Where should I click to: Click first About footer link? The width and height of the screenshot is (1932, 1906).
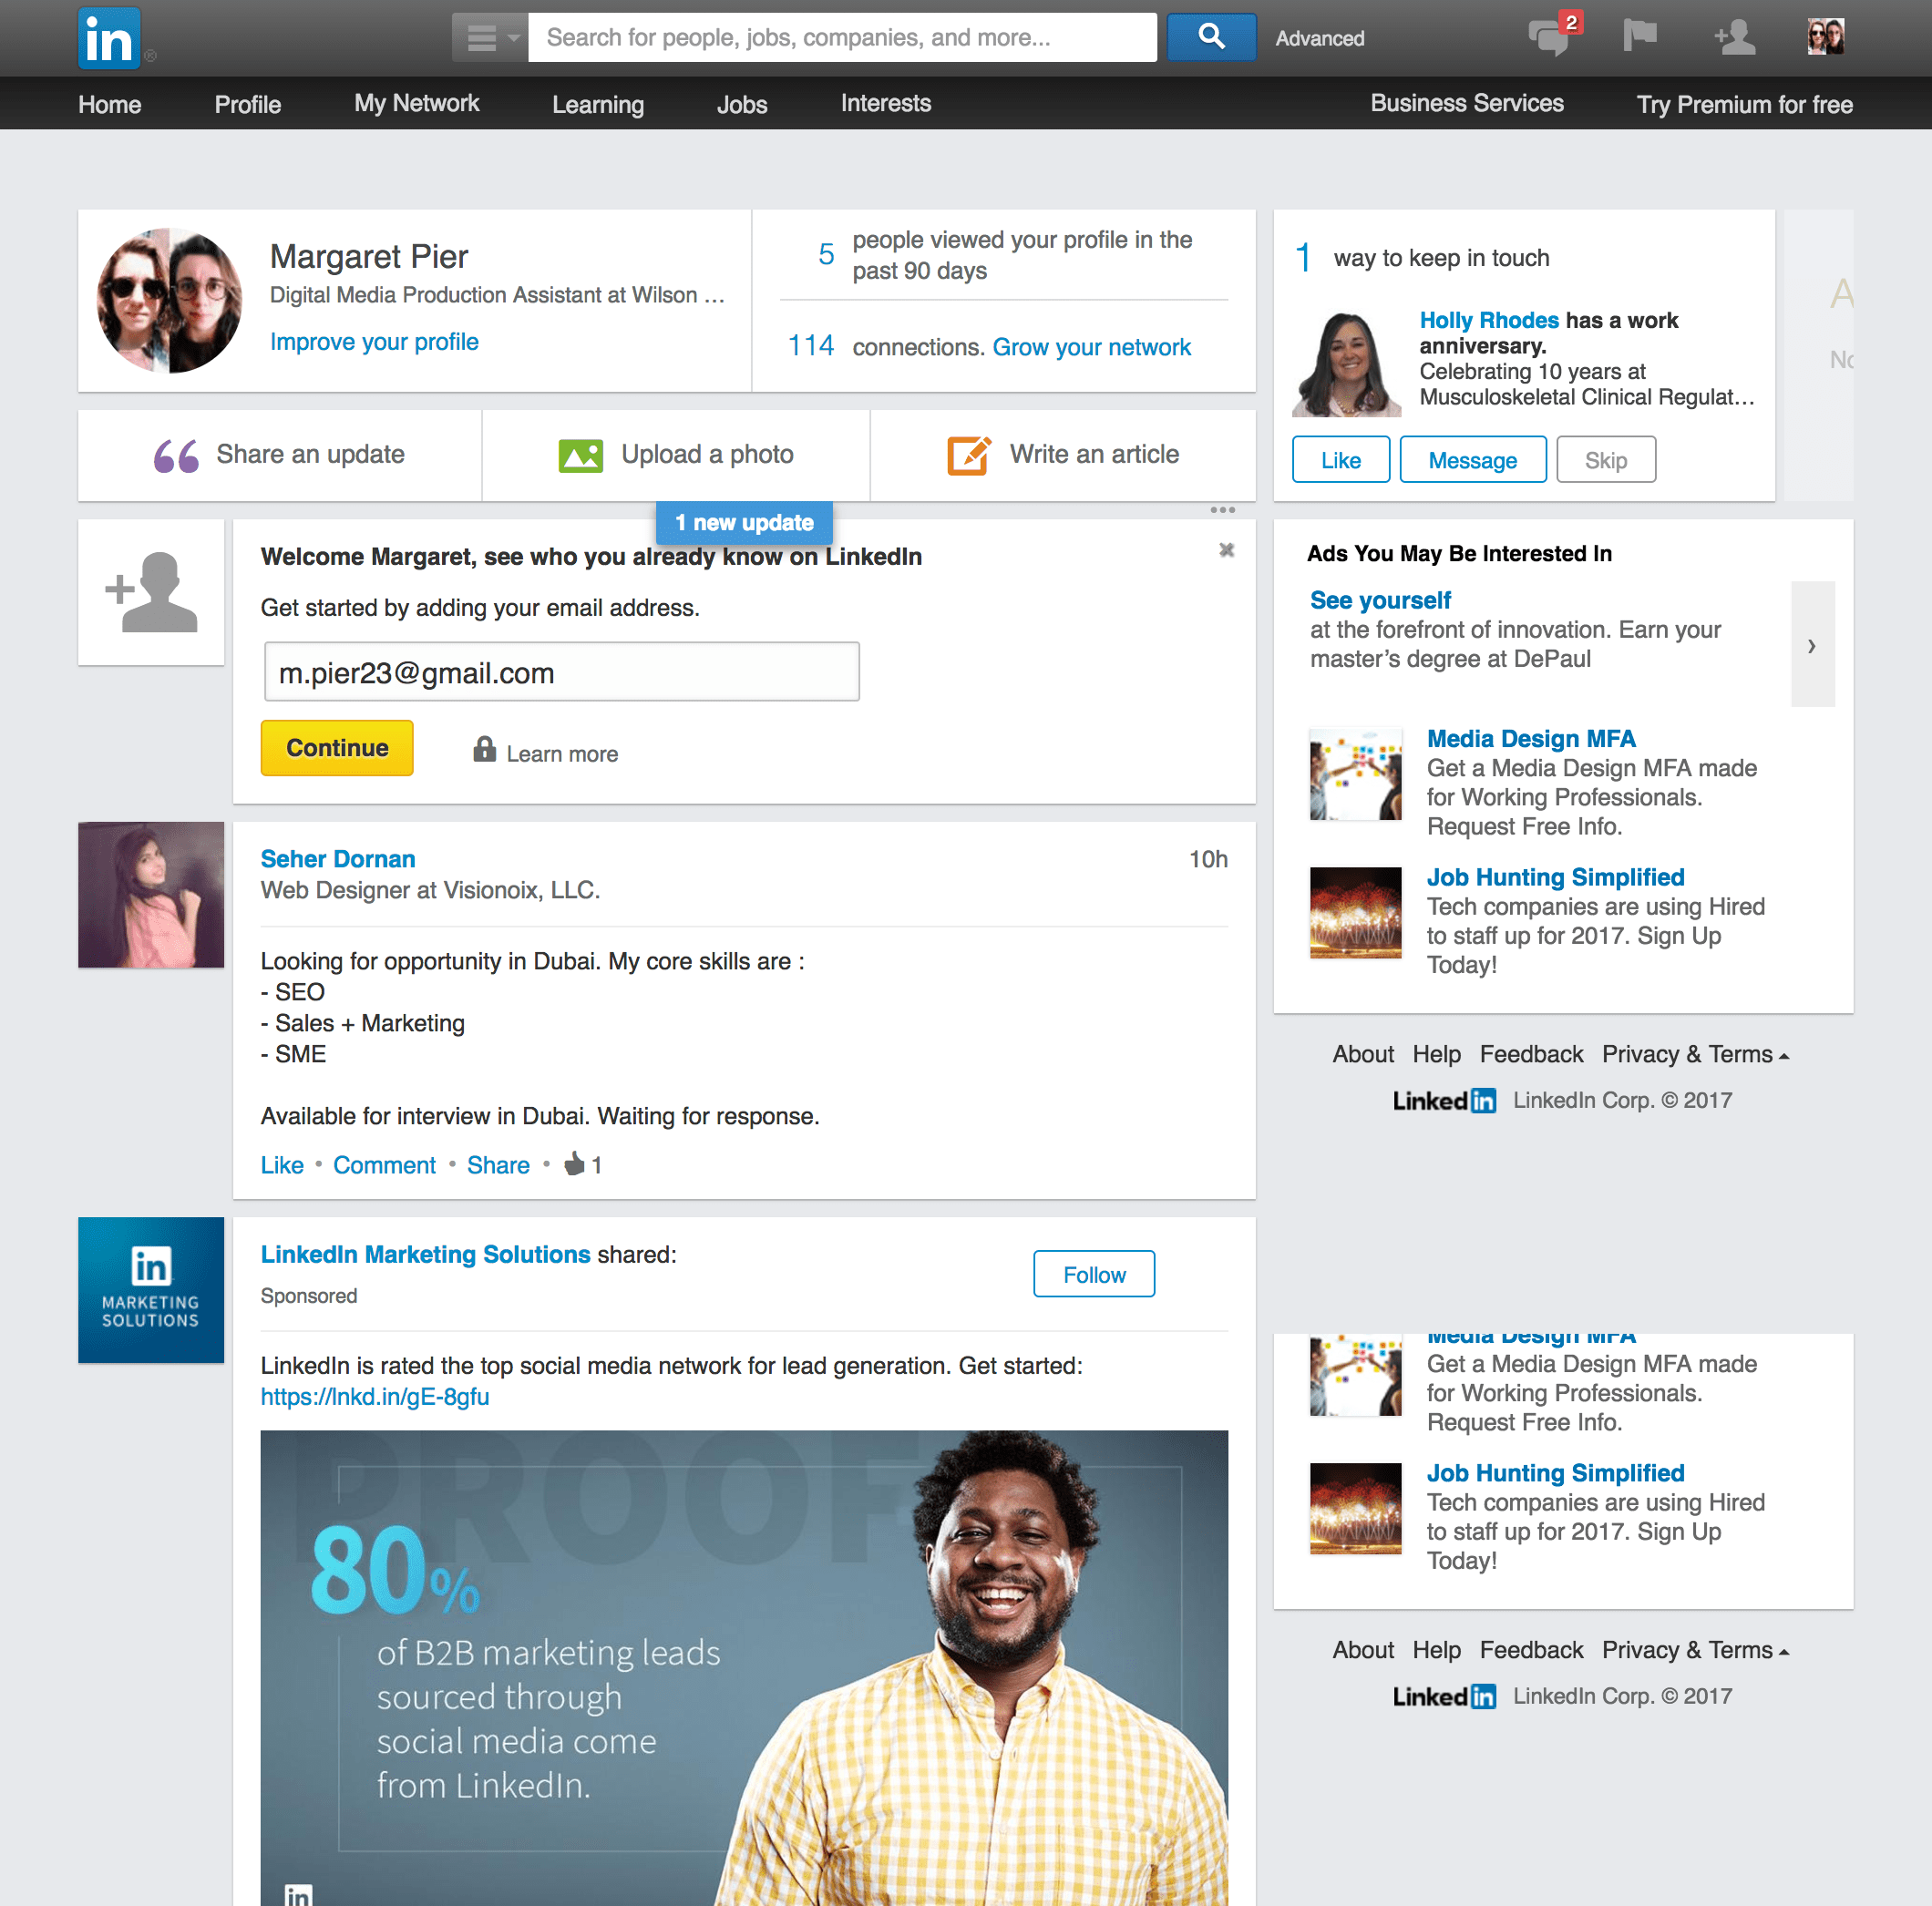(x=1362, y=1054)
